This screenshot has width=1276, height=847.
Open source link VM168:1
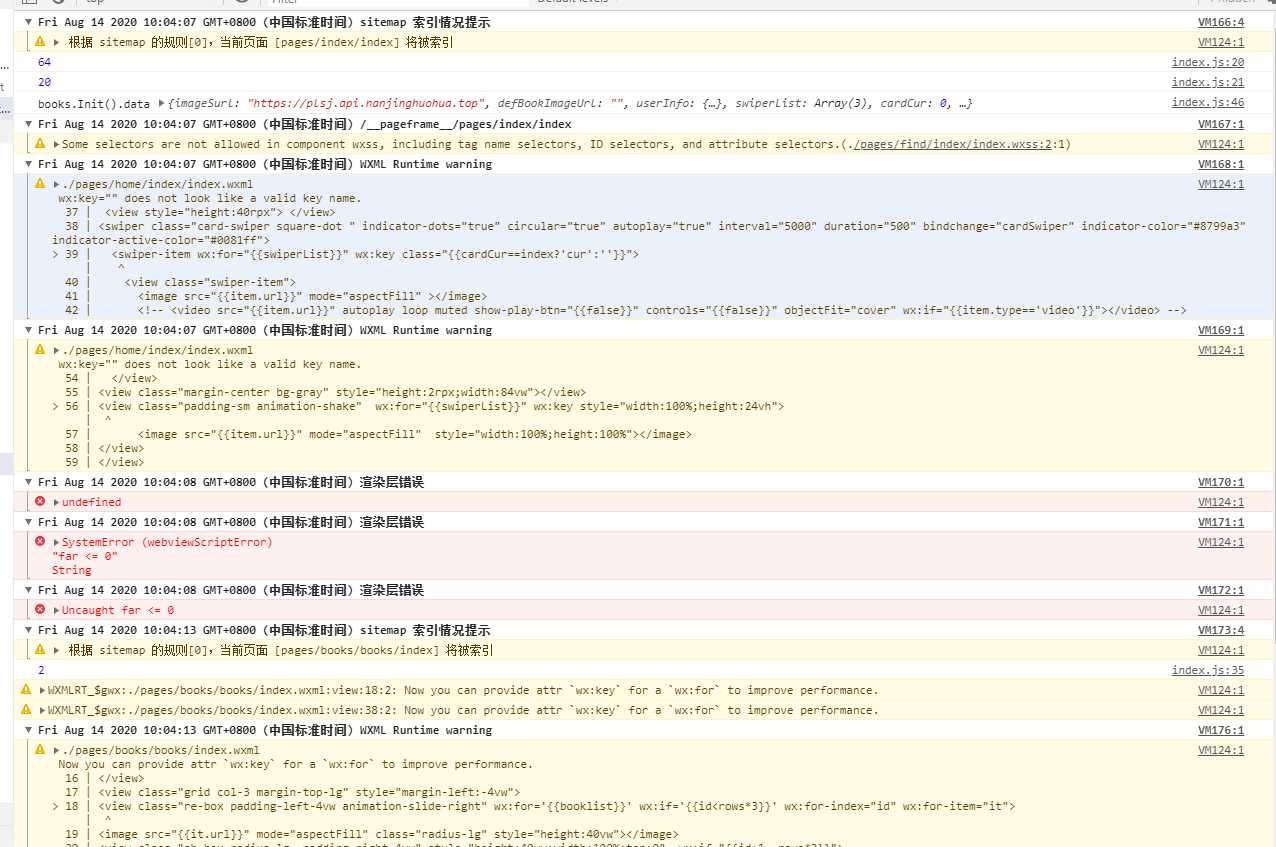point(1221,164)
